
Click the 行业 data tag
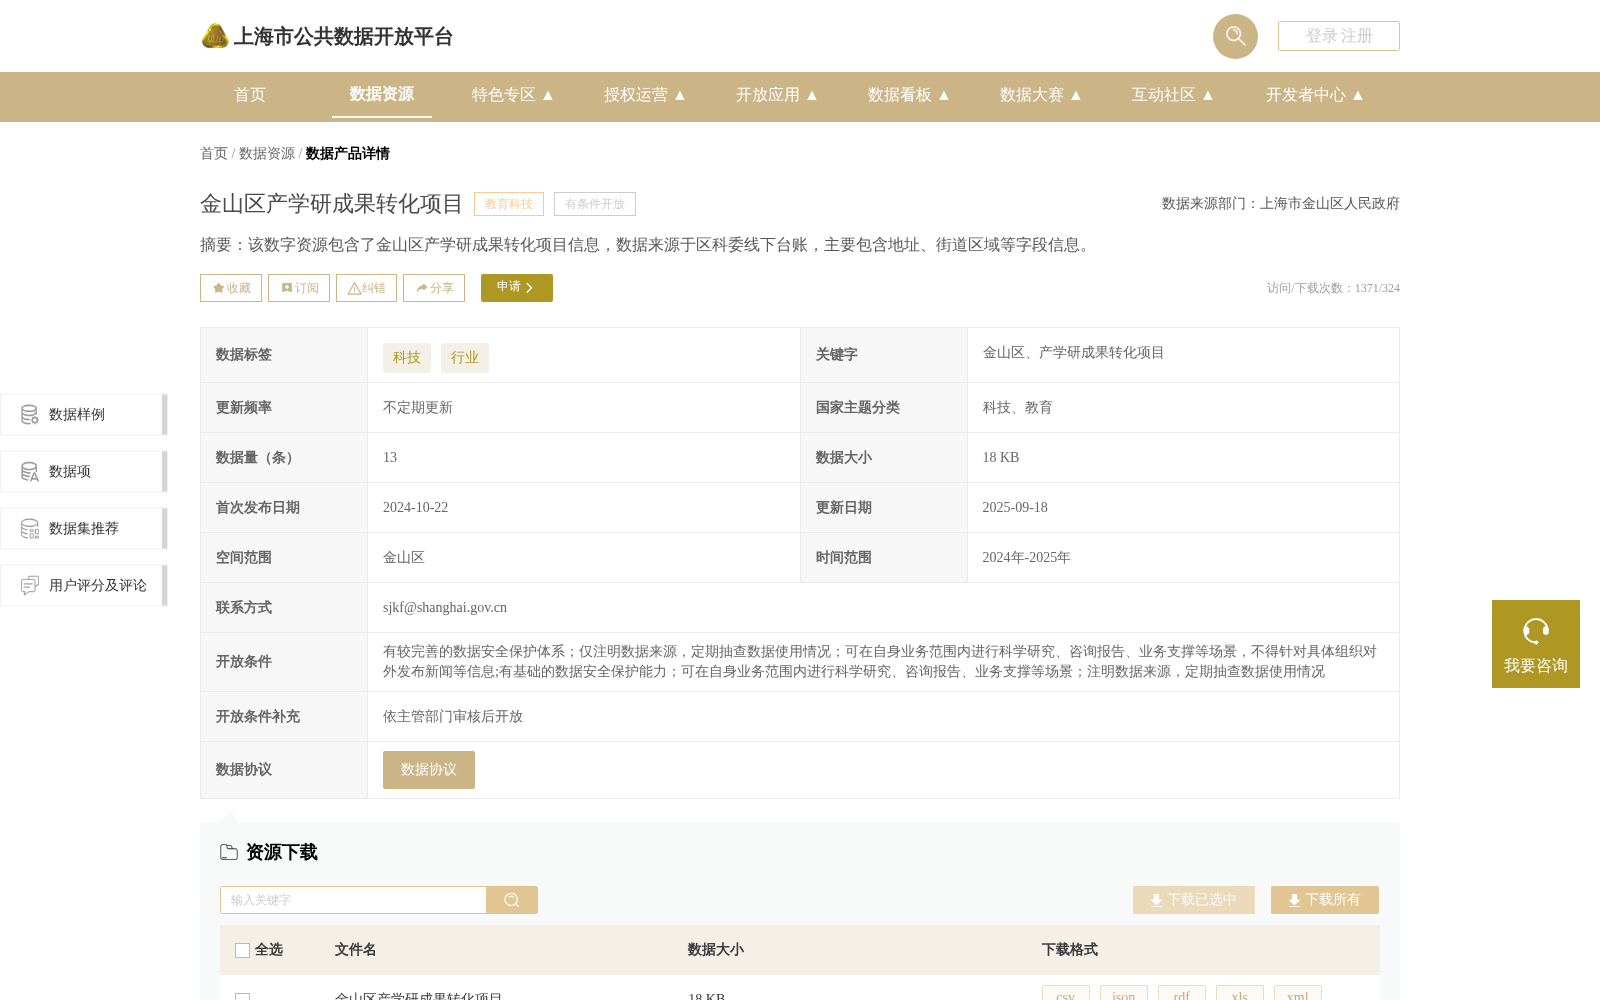point(465,358)
